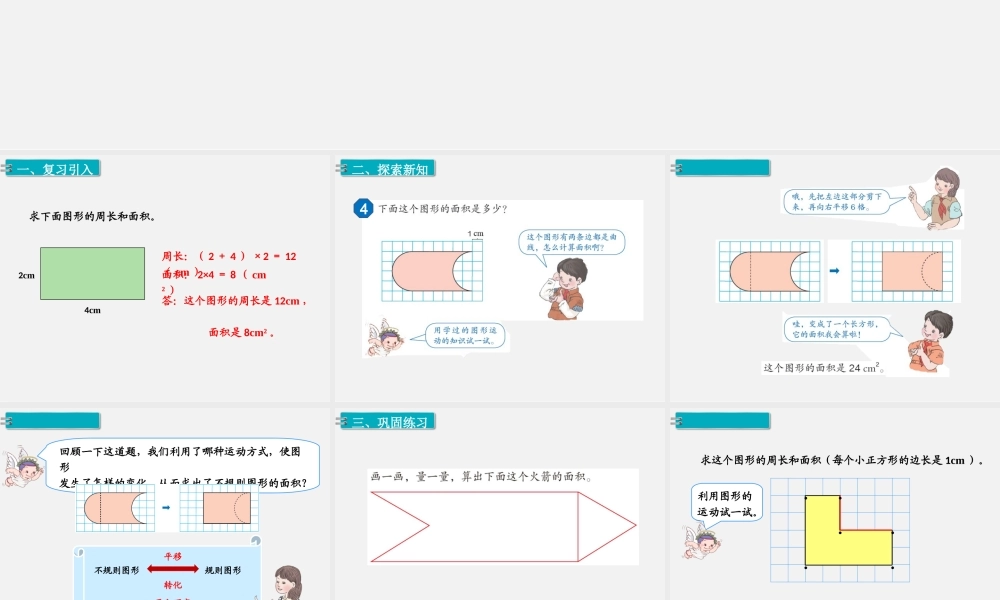Click the 不规则图形 label

tap(117, 570)
